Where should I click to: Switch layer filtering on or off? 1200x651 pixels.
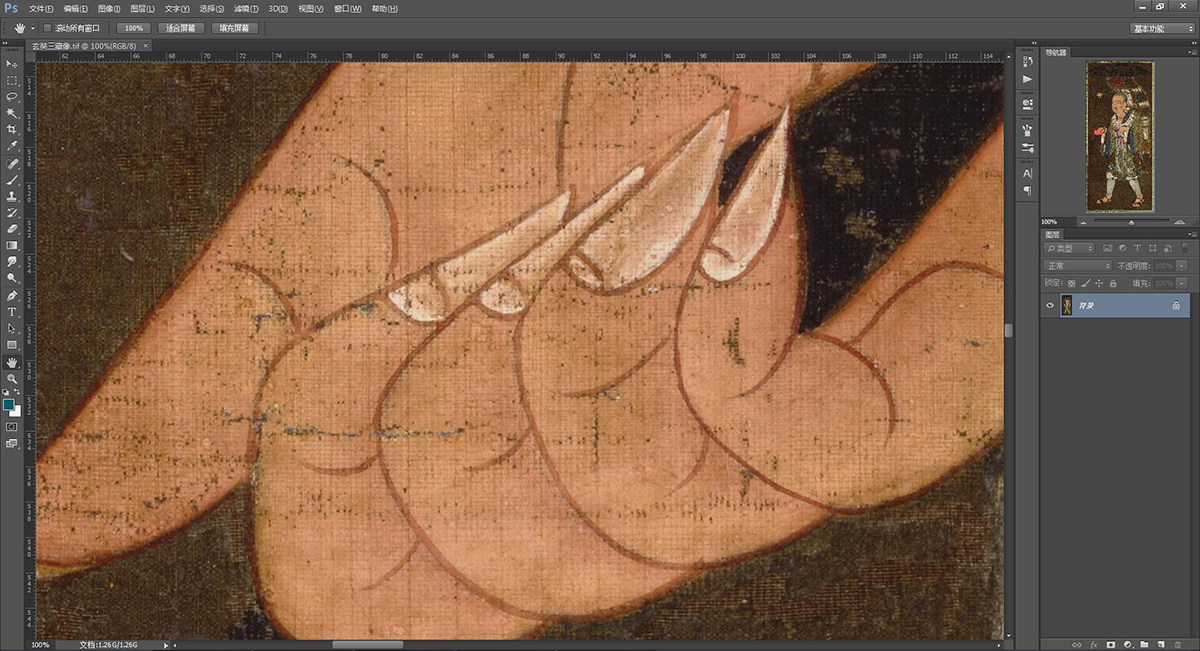[x=1184, y=248]
